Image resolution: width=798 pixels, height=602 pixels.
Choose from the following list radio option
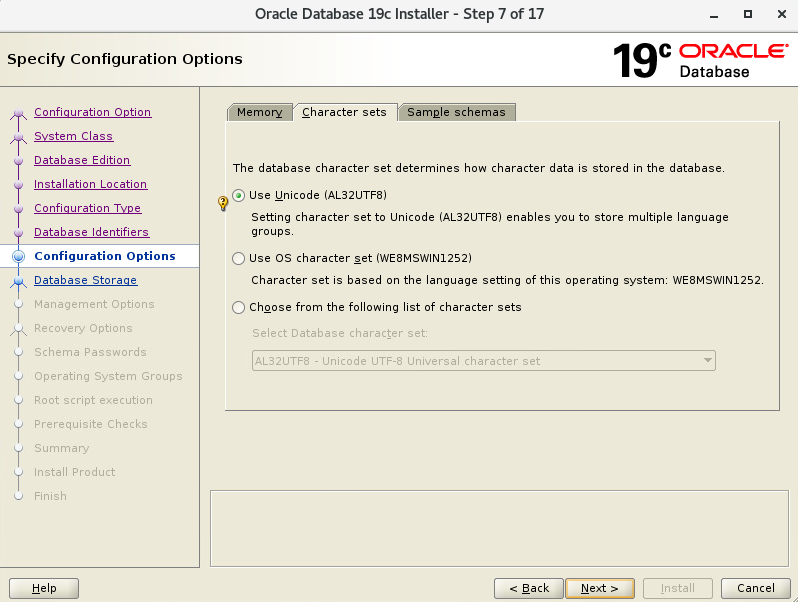click(238, 307)
